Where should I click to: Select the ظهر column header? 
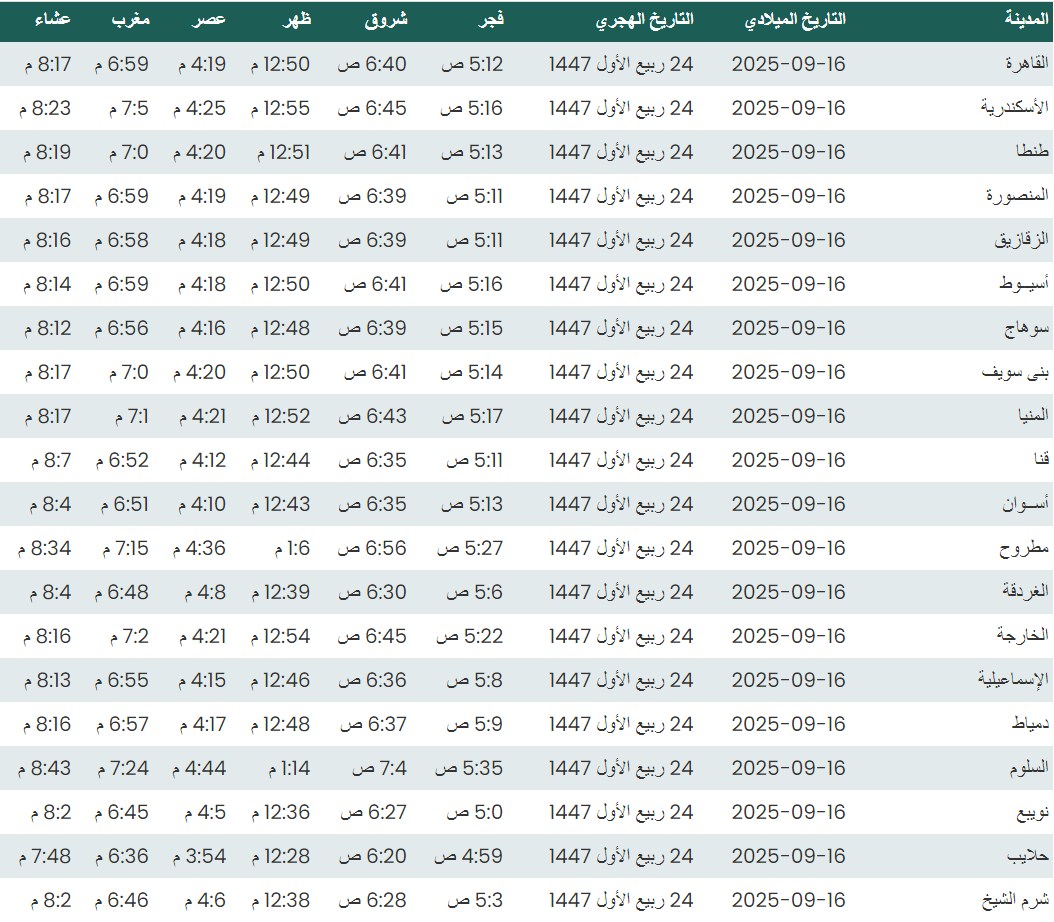(295, 20)
